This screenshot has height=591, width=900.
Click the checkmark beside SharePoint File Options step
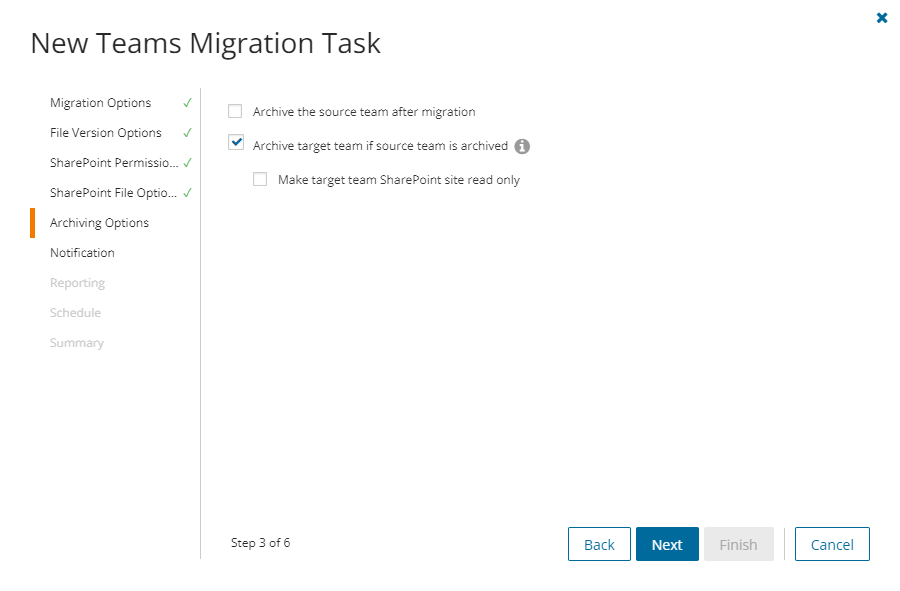coord(187,193)
